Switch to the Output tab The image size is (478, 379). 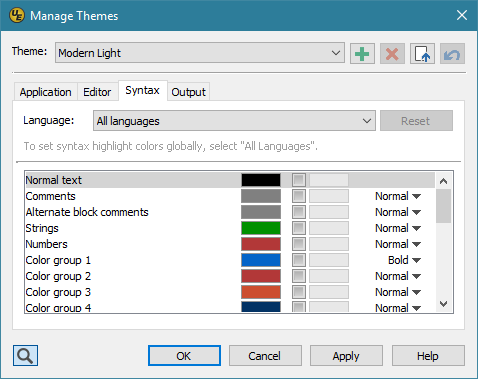coord(189,92)
